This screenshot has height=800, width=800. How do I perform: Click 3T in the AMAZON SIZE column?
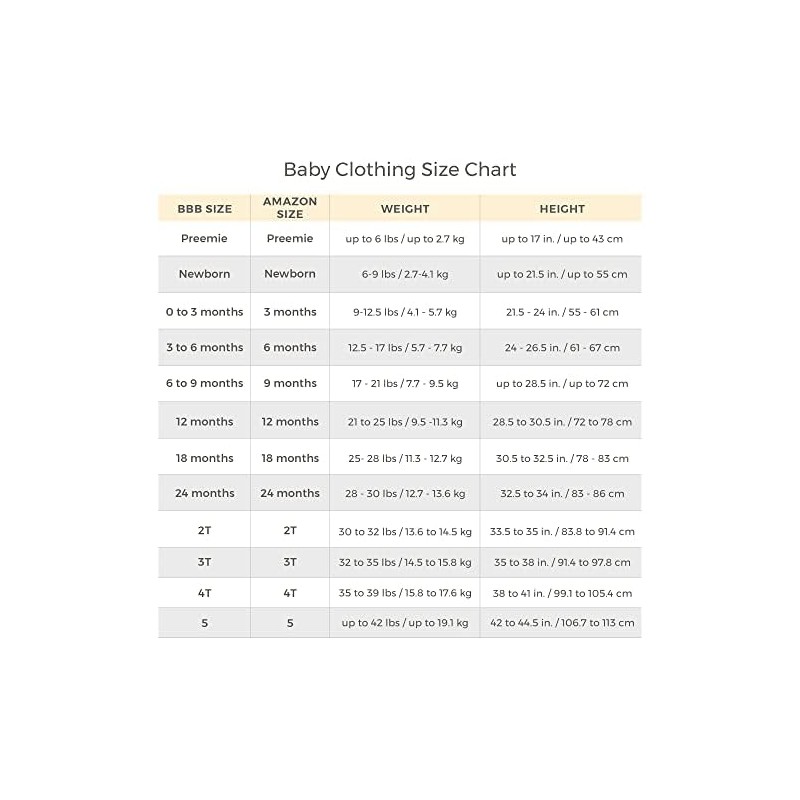(x=290, y=562)
